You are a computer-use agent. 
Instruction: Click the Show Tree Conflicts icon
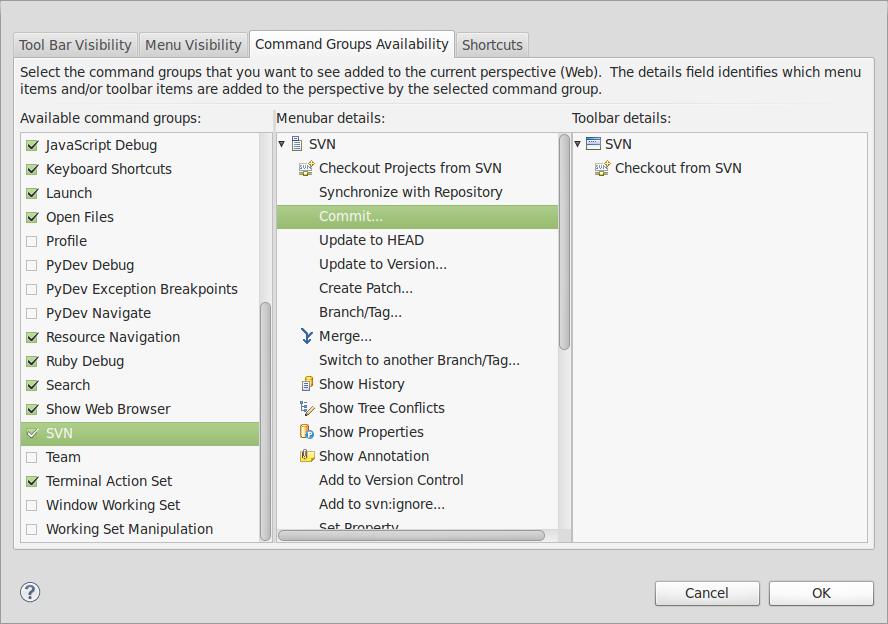[306, 408]
